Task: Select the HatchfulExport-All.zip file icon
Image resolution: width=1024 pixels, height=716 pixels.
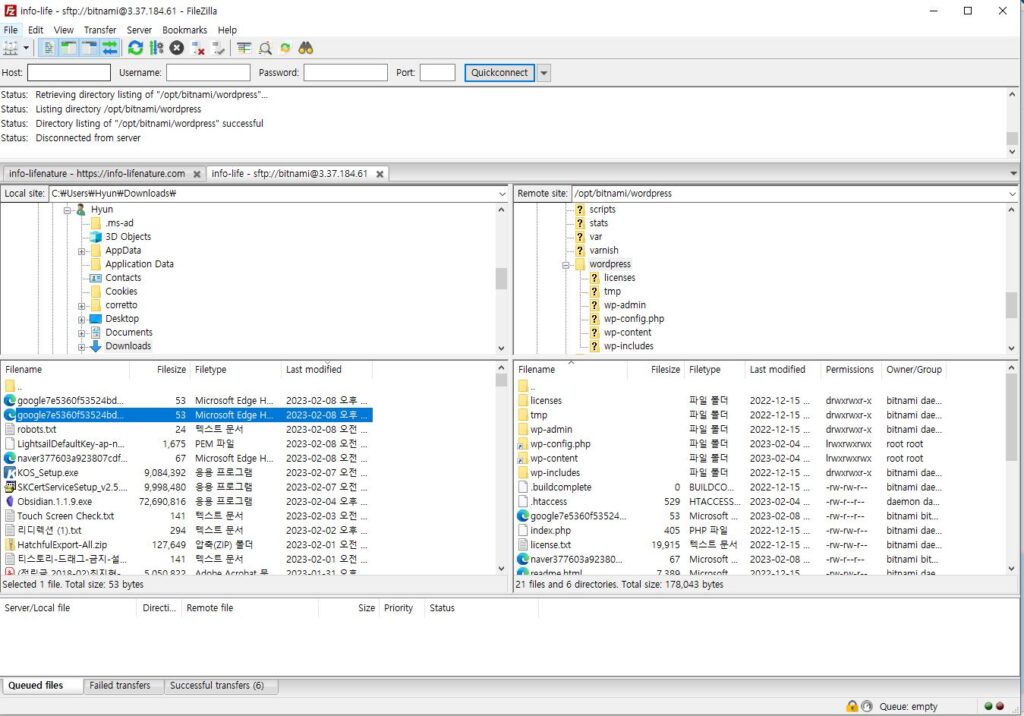Action: tap(10, 544)
